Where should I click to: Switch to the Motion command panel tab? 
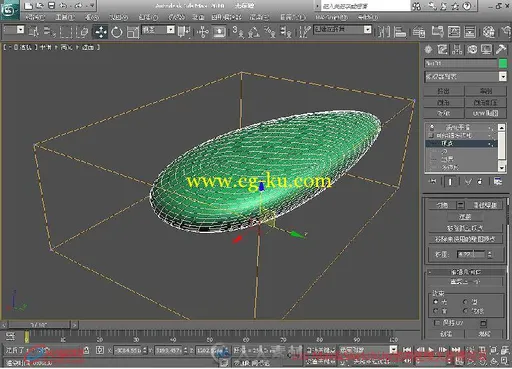472,50
